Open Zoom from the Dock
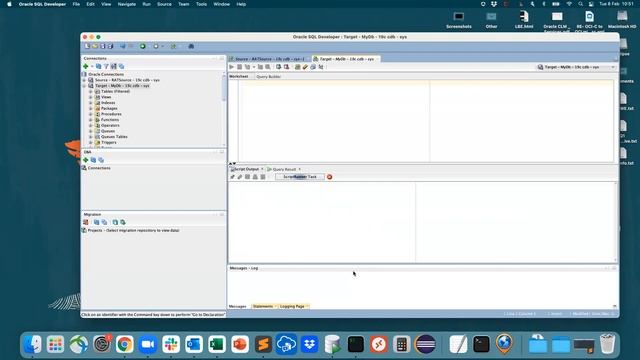640x360 pixels. coord(148,344)
